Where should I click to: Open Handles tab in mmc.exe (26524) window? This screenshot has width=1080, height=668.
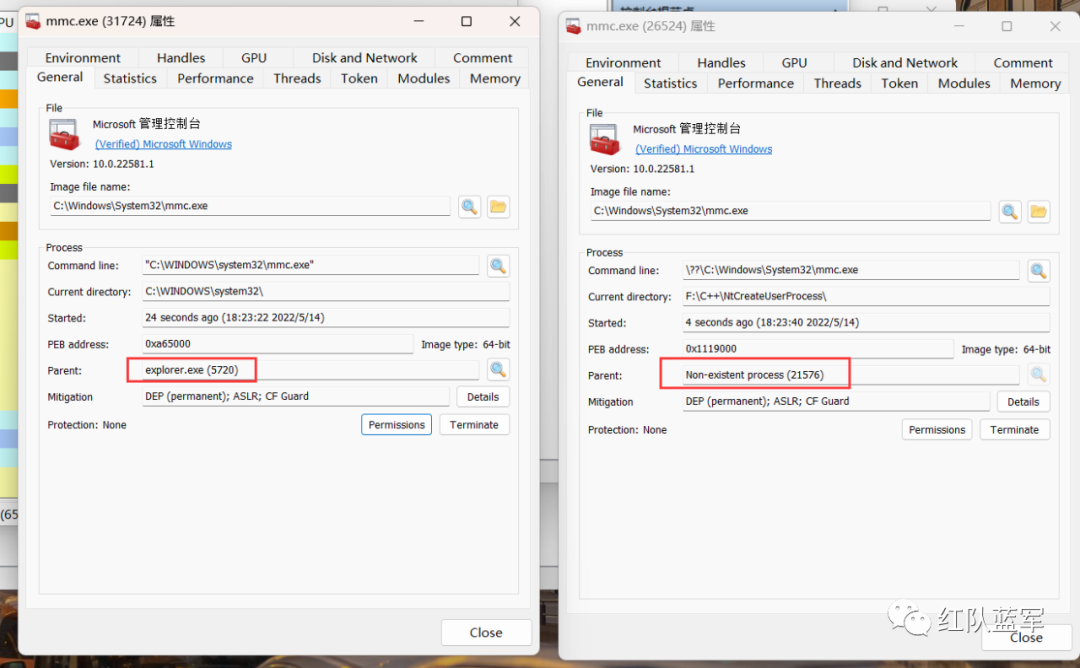coord(721,63)
